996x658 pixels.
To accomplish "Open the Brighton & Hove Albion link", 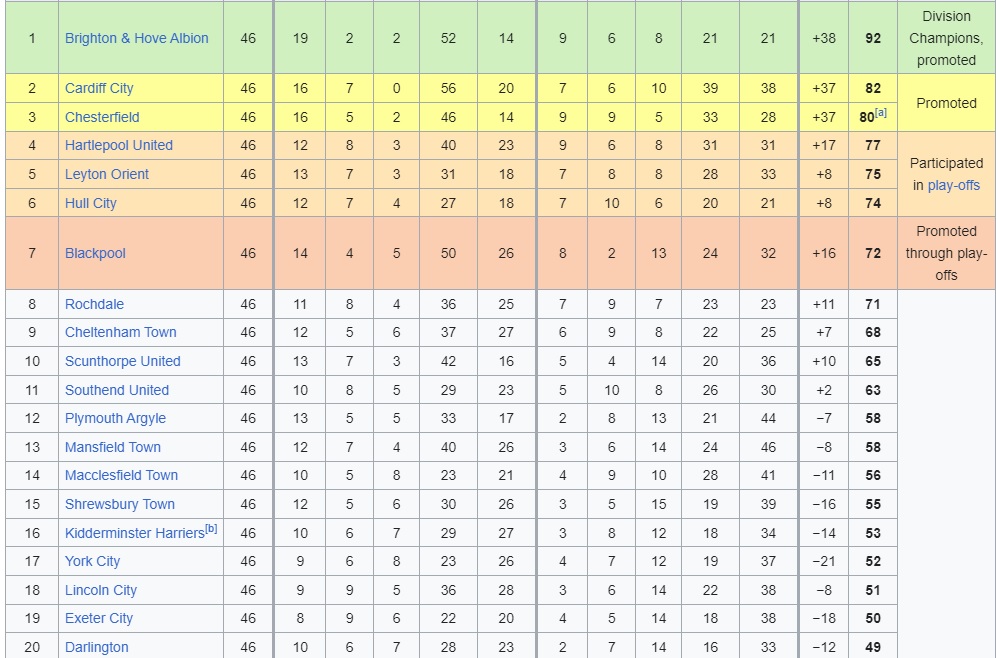I will tap(137, 38).
